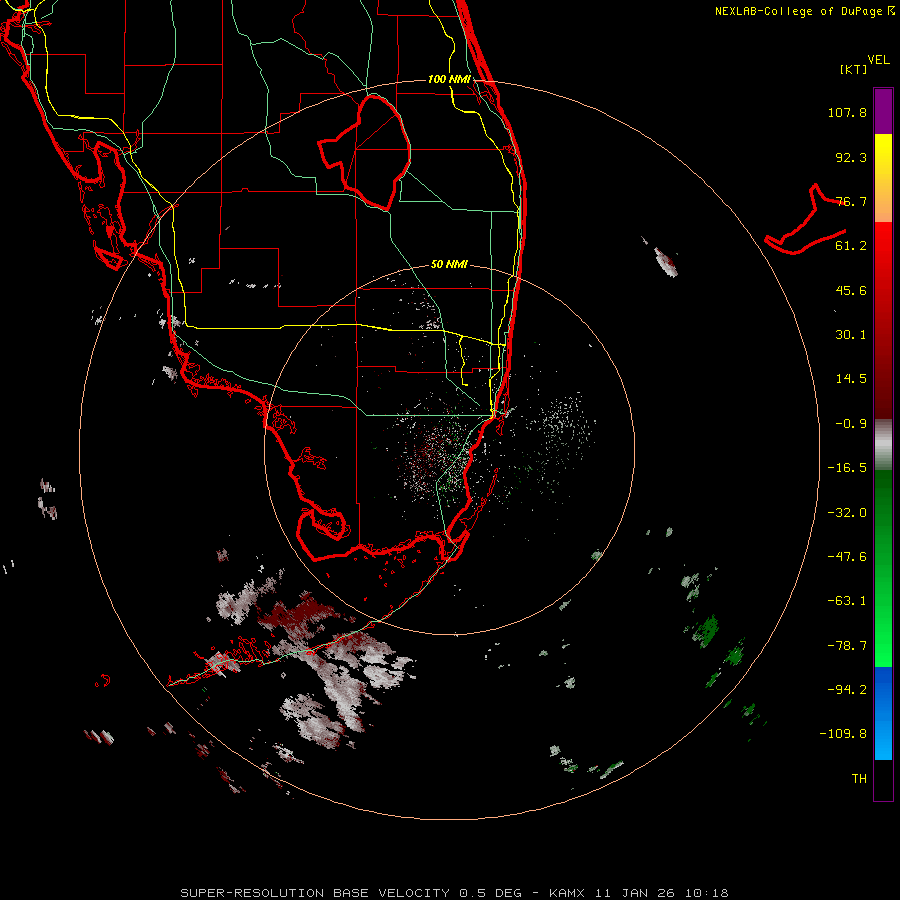This screenshot has height=900, width=900.
Task: Select the 92.3 legend value
Action: click(851, 157)
